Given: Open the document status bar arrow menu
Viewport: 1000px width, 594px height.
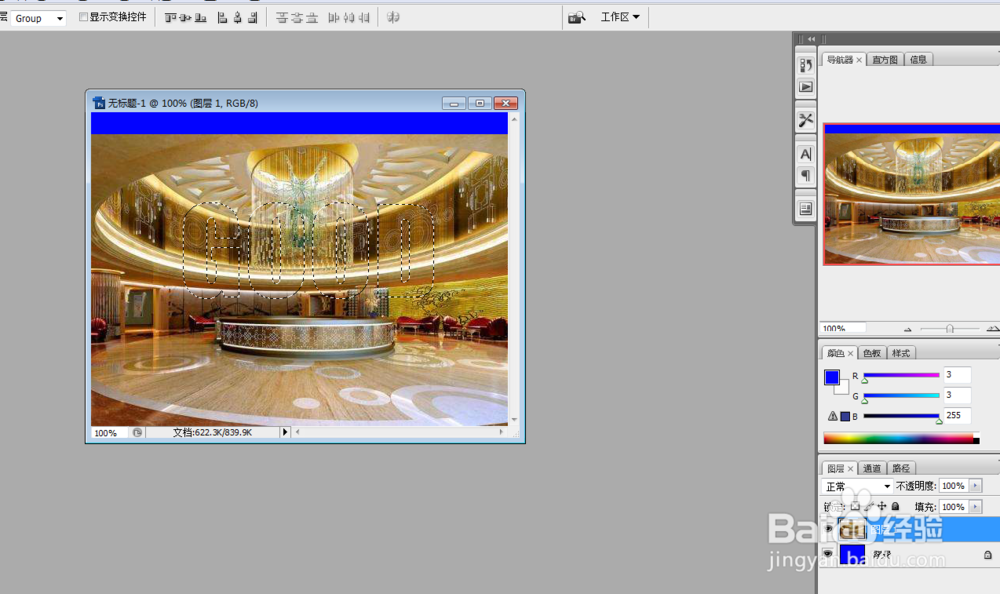Looking at the screenshot, I should coord(285,433).
